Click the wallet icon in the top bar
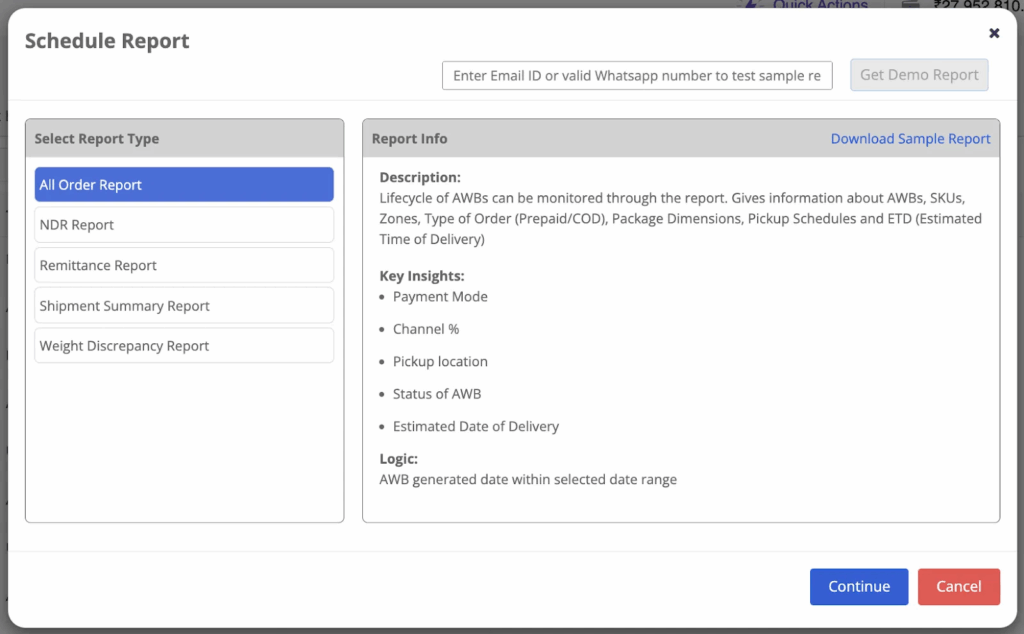Screen dimensions: 1024x634 click(x=910, y=4)
